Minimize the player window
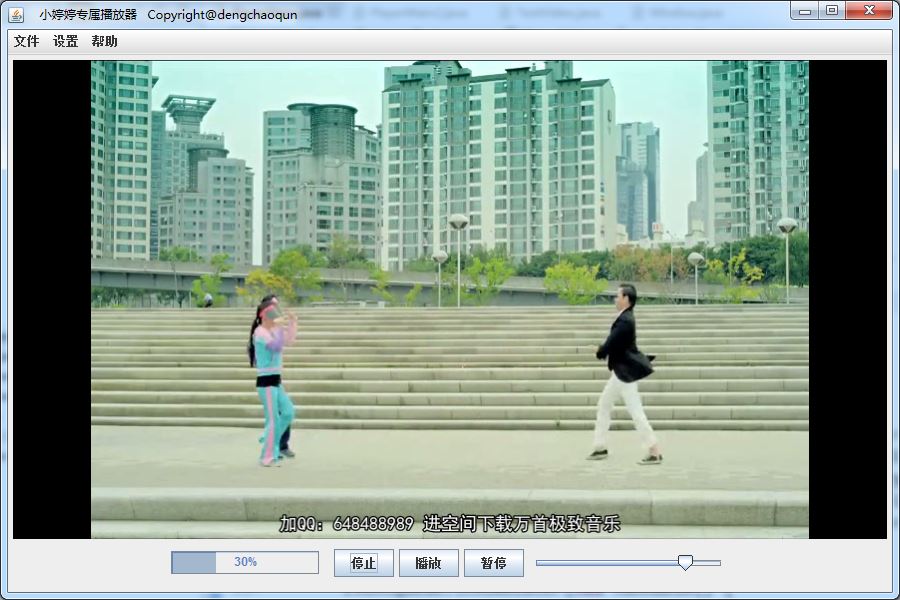Image resolution: width=900 pixels, height=600 pixels. pyautogui.click(x=805, y=11)
